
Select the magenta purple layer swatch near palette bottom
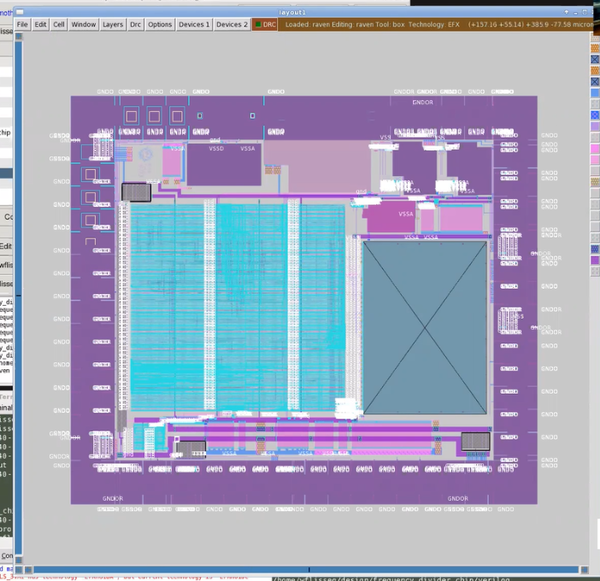[x=595, y=260]
